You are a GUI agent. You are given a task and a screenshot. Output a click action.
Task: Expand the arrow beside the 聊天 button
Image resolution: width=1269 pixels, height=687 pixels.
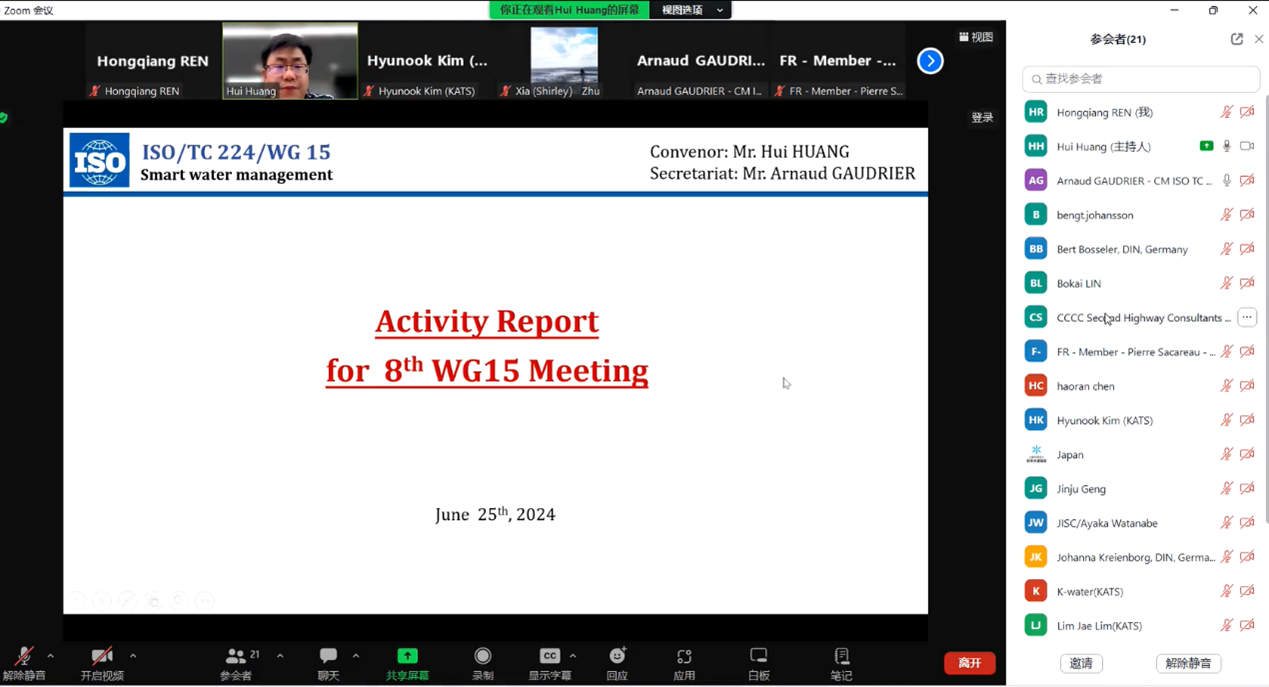pyautogui.click(x=356, y=656)
